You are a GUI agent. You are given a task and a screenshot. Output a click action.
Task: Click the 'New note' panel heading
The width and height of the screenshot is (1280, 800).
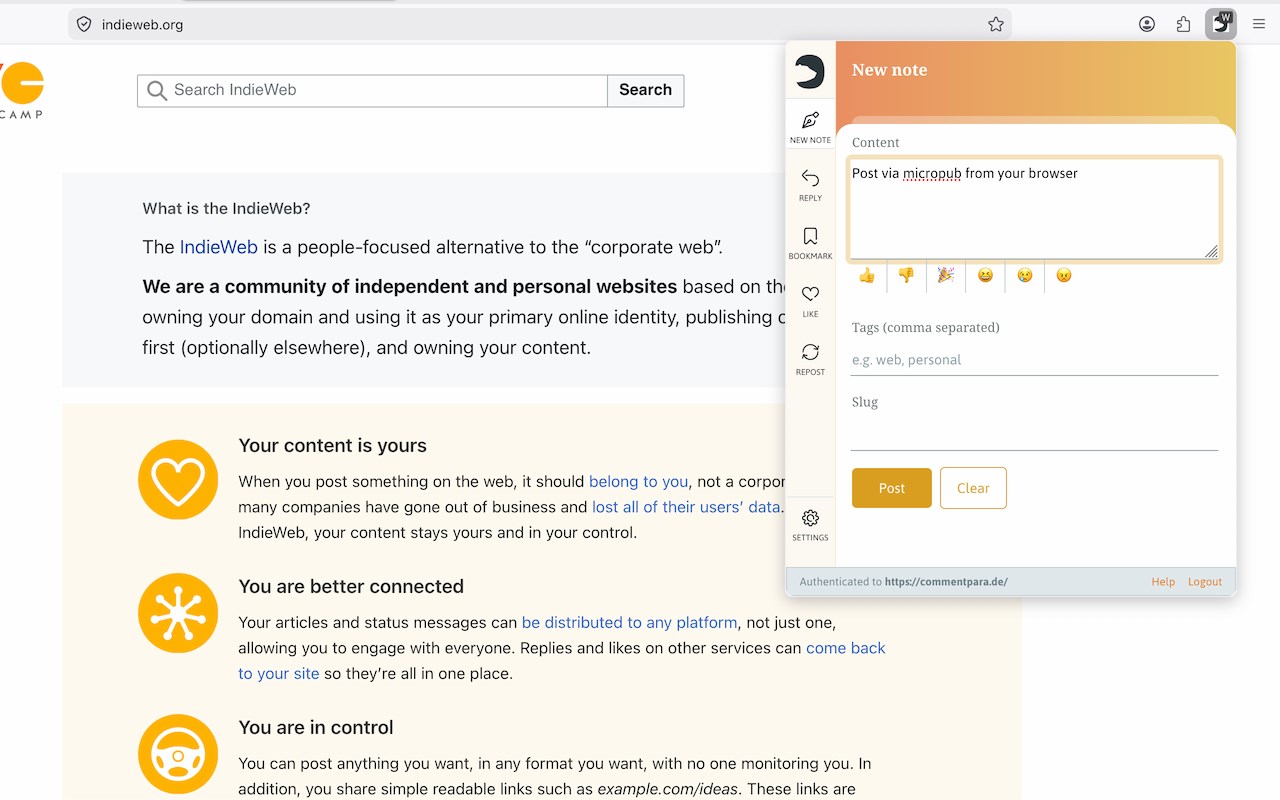point(890,70)
